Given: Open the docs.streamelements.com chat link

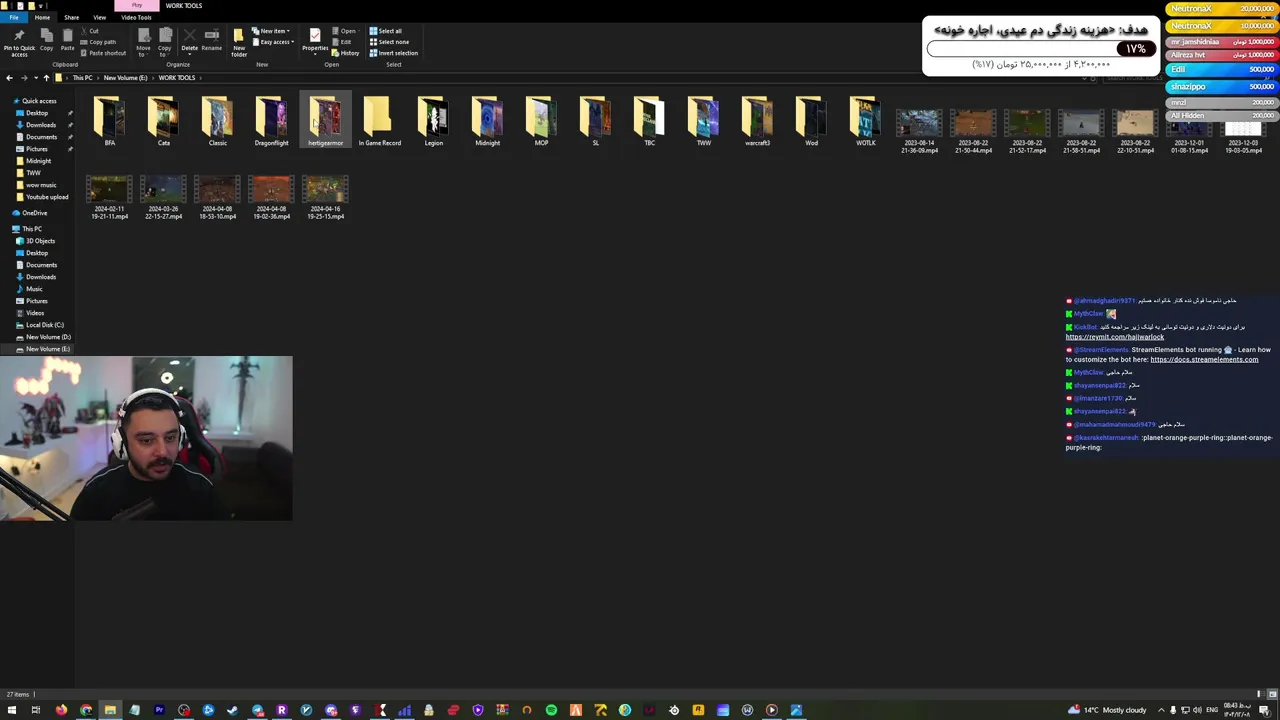Looking at the screenshot, I should click(x=1204, y=360).
